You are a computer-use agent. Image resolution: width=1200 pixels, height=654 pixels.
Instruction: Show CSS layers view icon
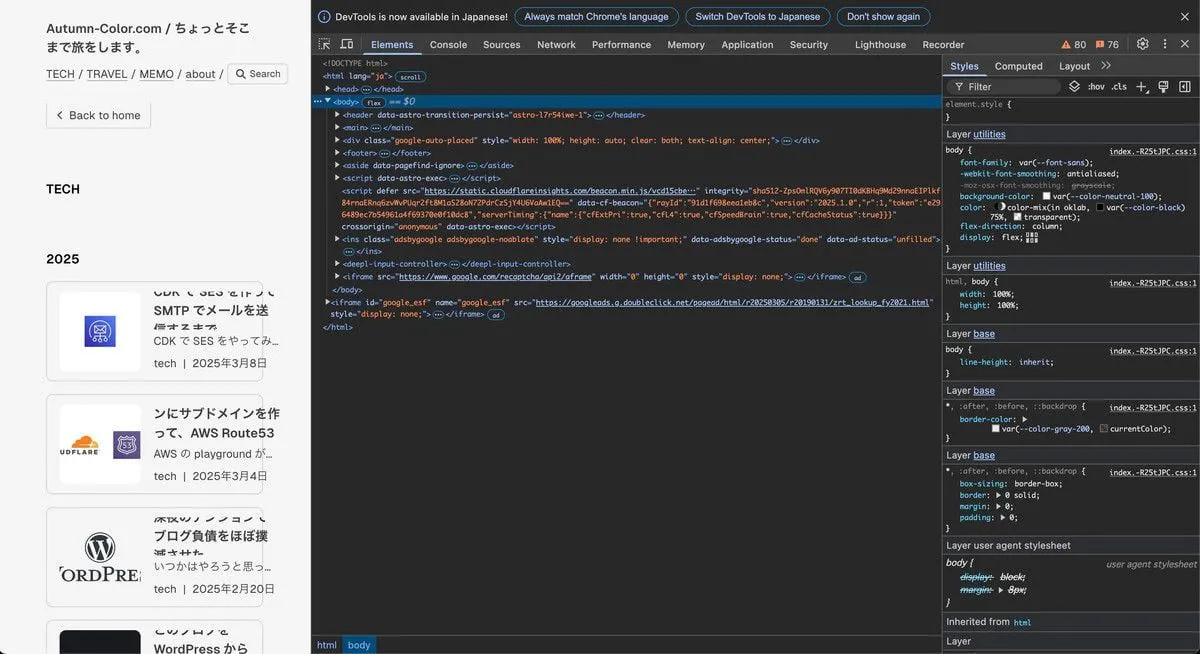click(x=1074, y=87)
